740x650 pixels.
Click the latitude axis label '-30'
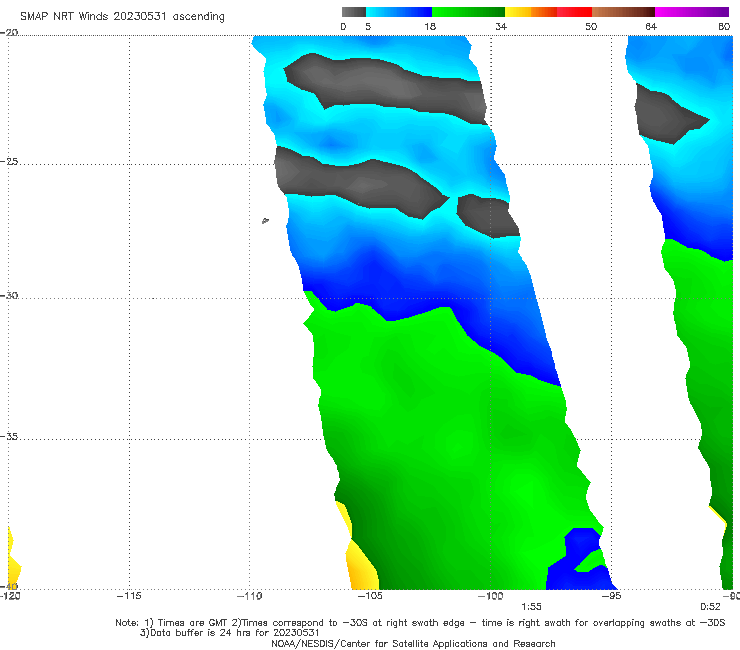point(9,295)
